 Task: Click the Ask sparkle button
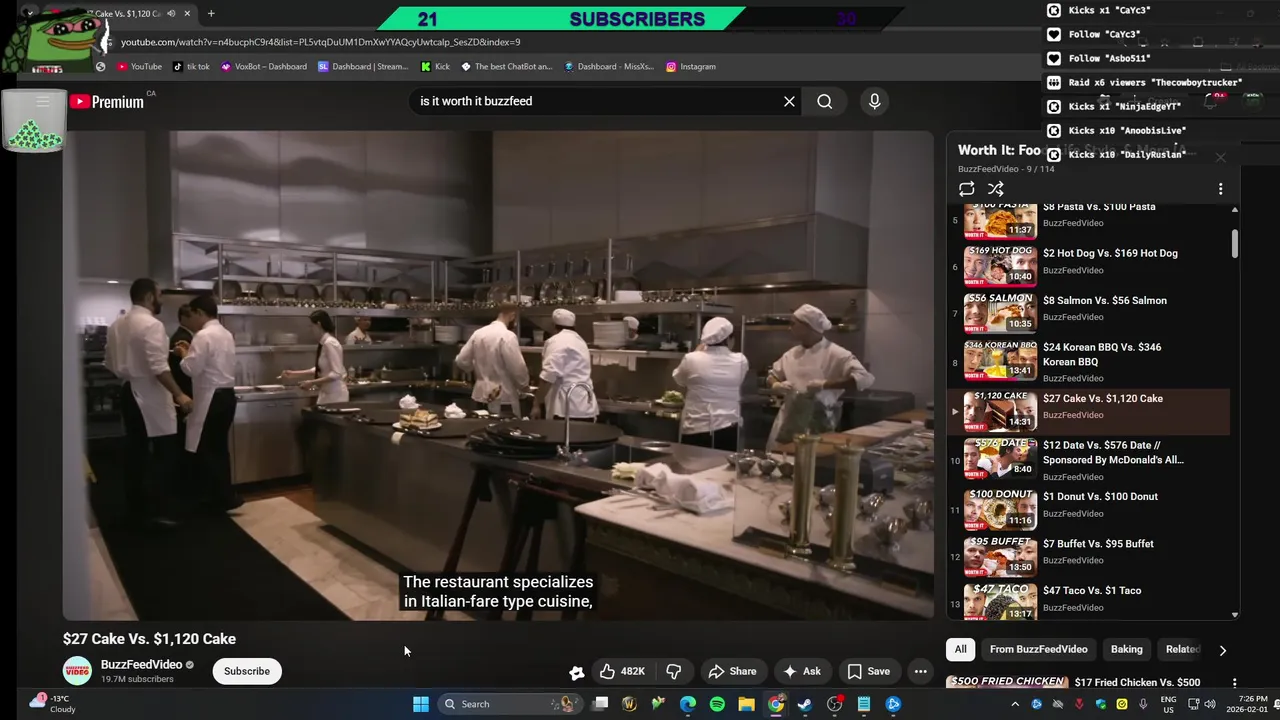coord(802,671)
